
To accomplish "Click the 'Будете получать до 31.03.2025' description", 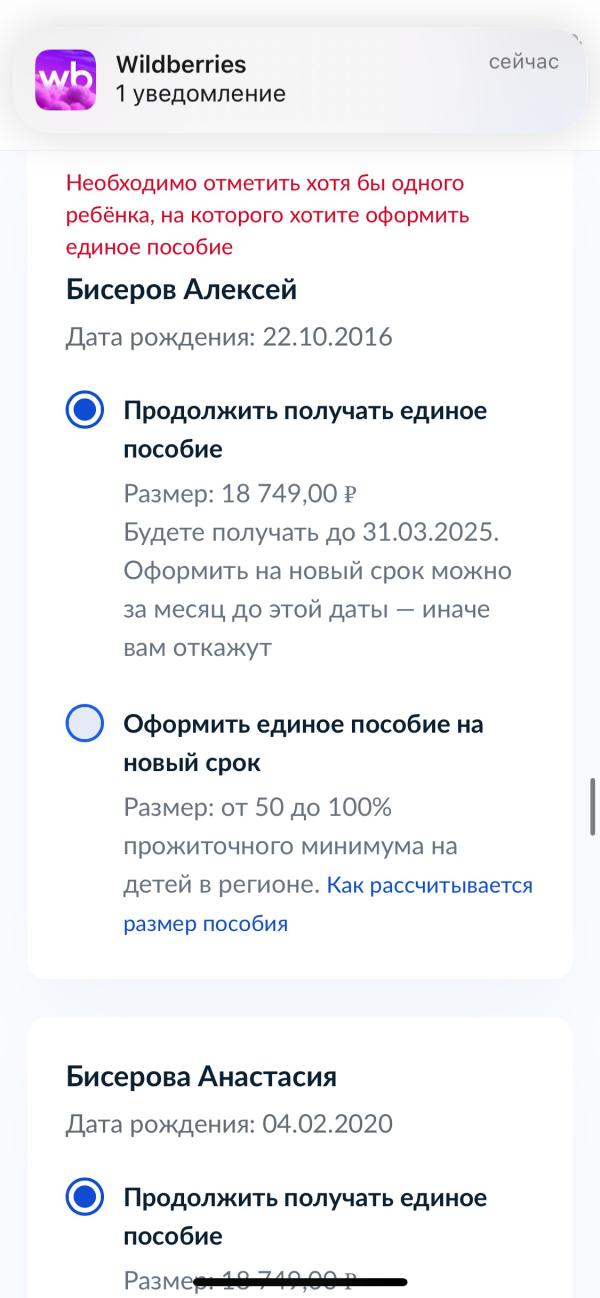I will pos(311,532).
